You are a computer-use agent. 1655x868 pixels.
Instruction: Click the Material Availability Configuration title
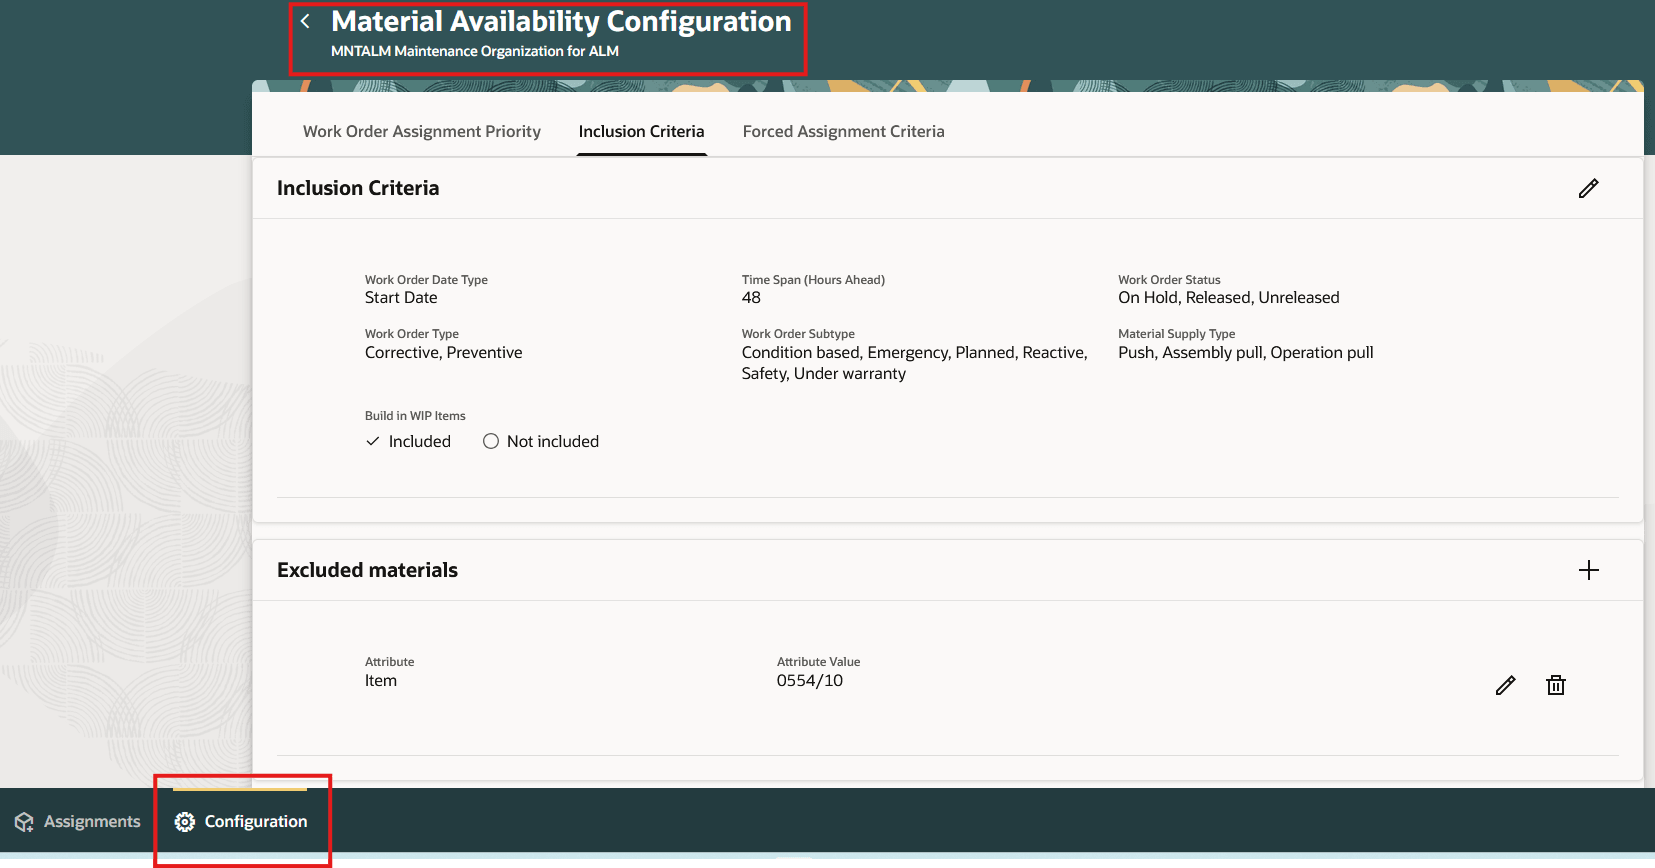click(561, 21)
